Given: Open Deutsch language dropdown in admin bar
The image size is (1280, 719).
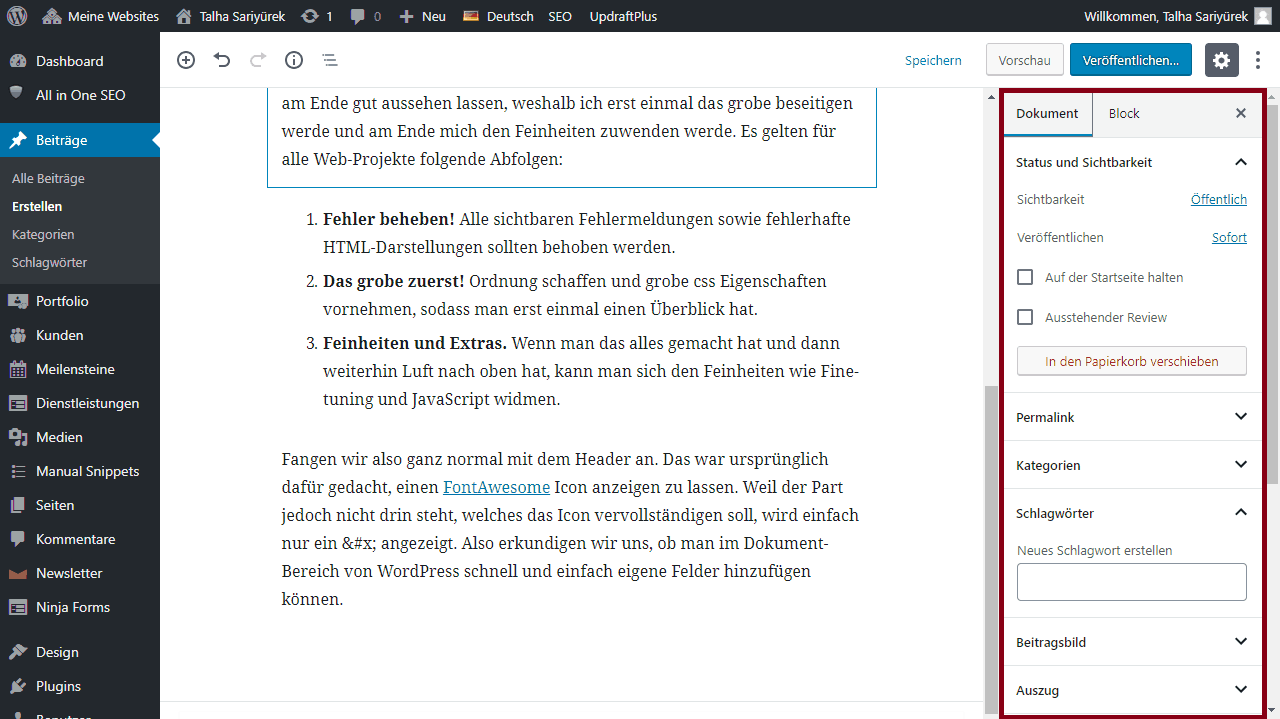Looking at the screenshot, I should pyautogui.click(x=497, y=16).
